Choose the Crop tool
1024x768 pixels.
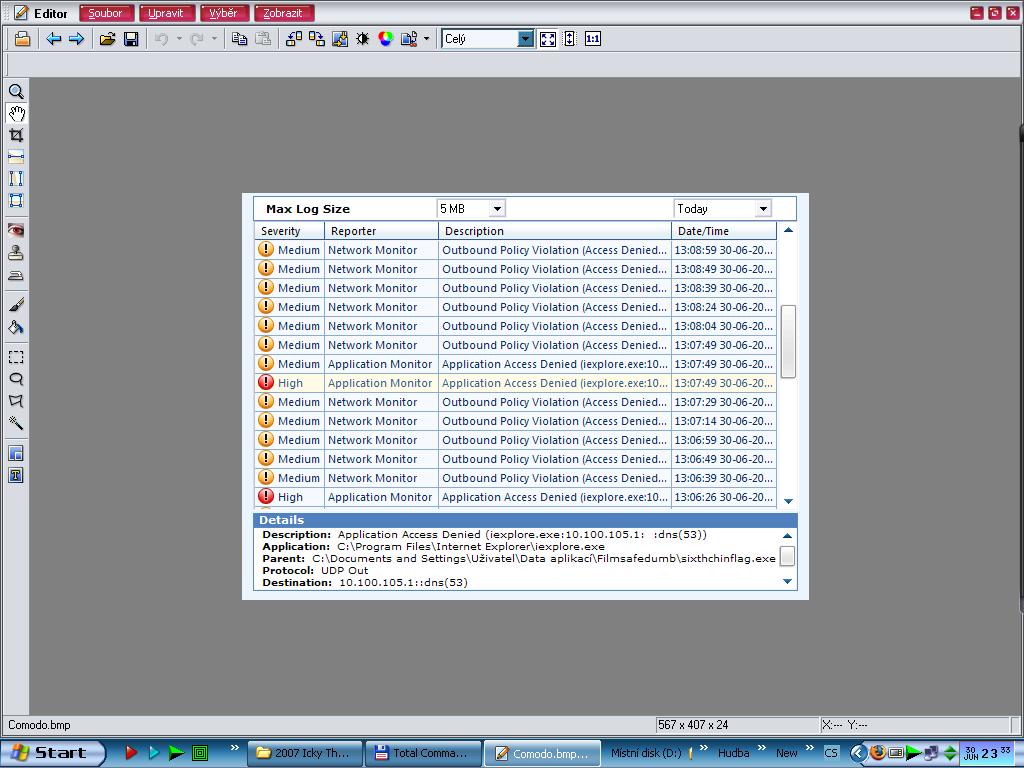(16, 135)
